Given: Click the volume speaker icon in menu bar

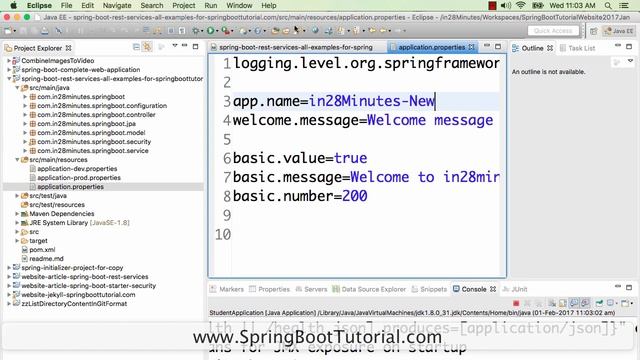Looking at the screenshot, I should pos(506,6).
